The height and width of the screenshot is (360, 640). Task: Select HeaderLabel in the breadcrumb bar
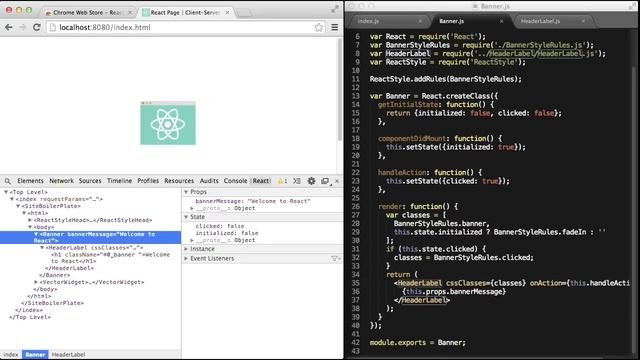point(68,355)
